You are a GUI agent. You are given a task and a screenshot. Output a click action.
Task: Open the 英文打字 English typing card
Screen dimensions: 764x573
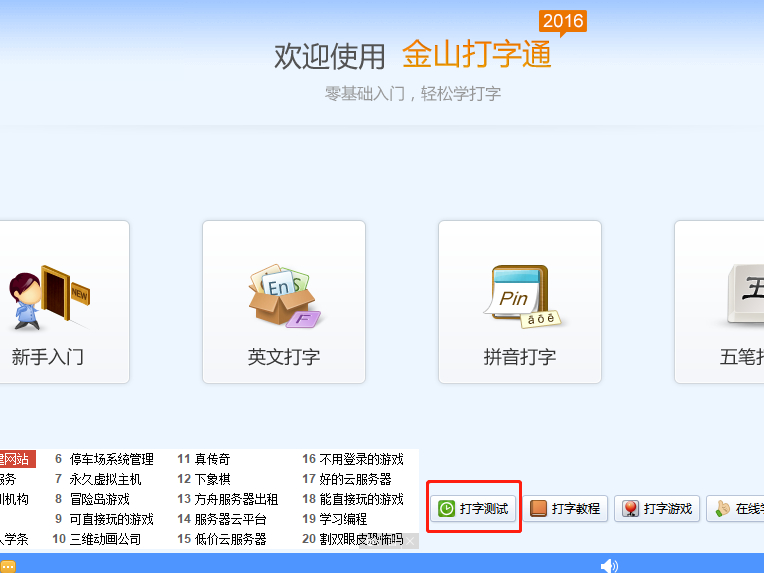(x=284, y=302)
